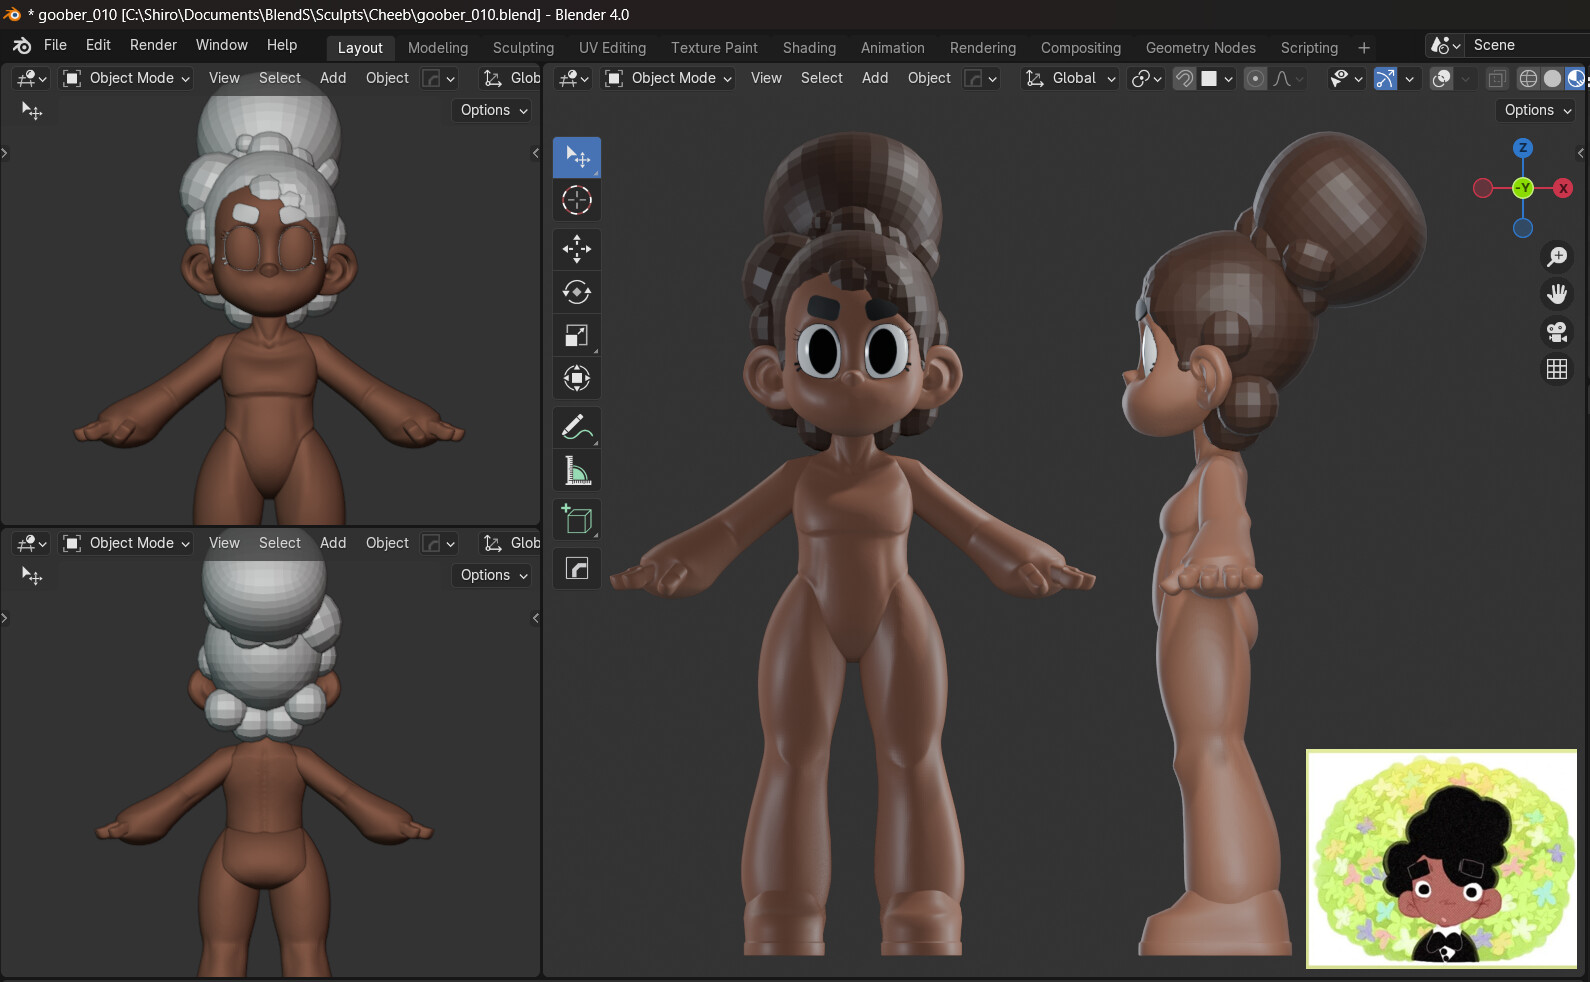Screen dimensions: 1590x982
Task: Add a new workspace with plus icon
Action: click(x=1363, y=48)
